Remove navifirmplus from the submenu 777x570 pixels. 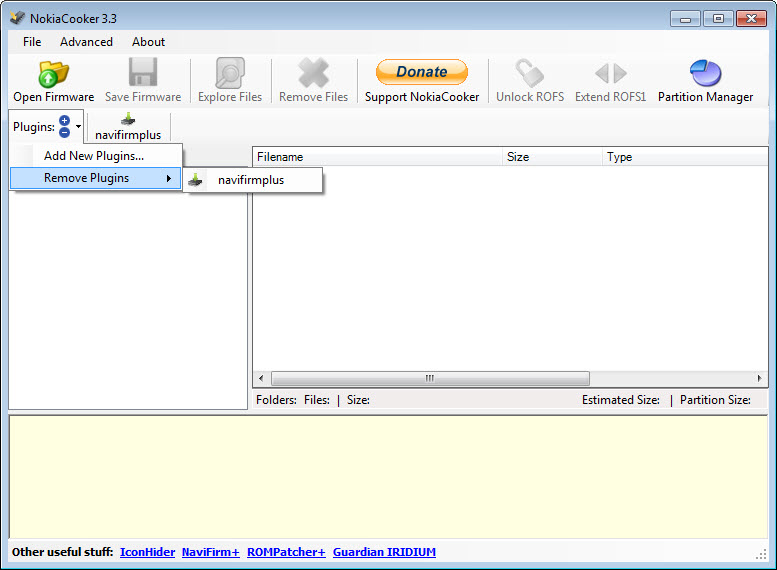[254, 180]
